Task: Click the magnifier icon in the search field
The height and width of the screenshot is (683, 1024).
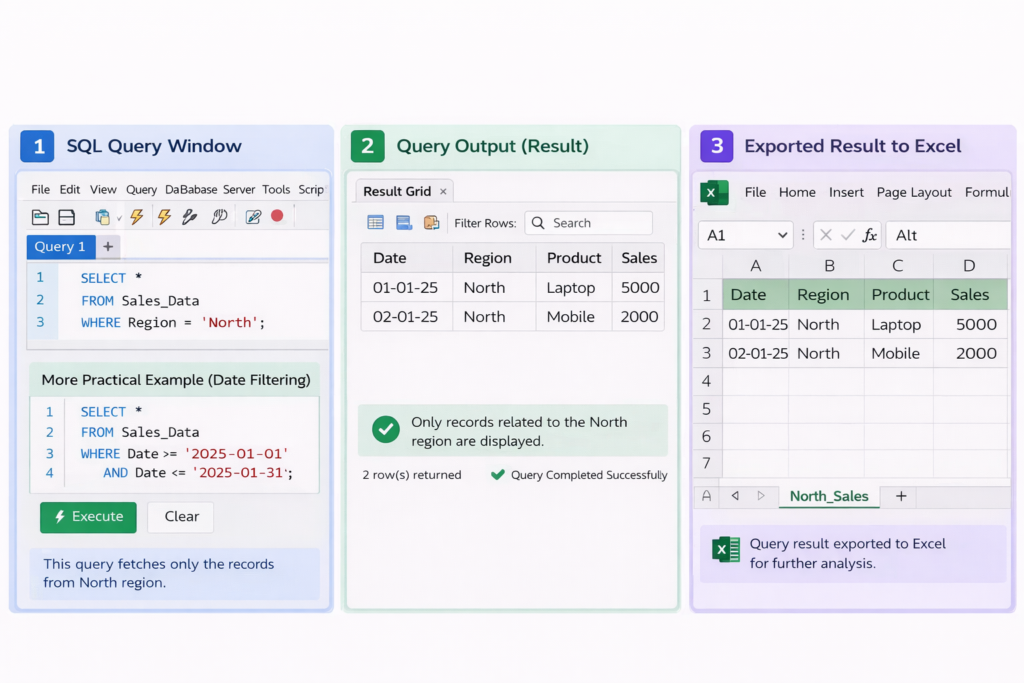Action: [x=538, y=223]
